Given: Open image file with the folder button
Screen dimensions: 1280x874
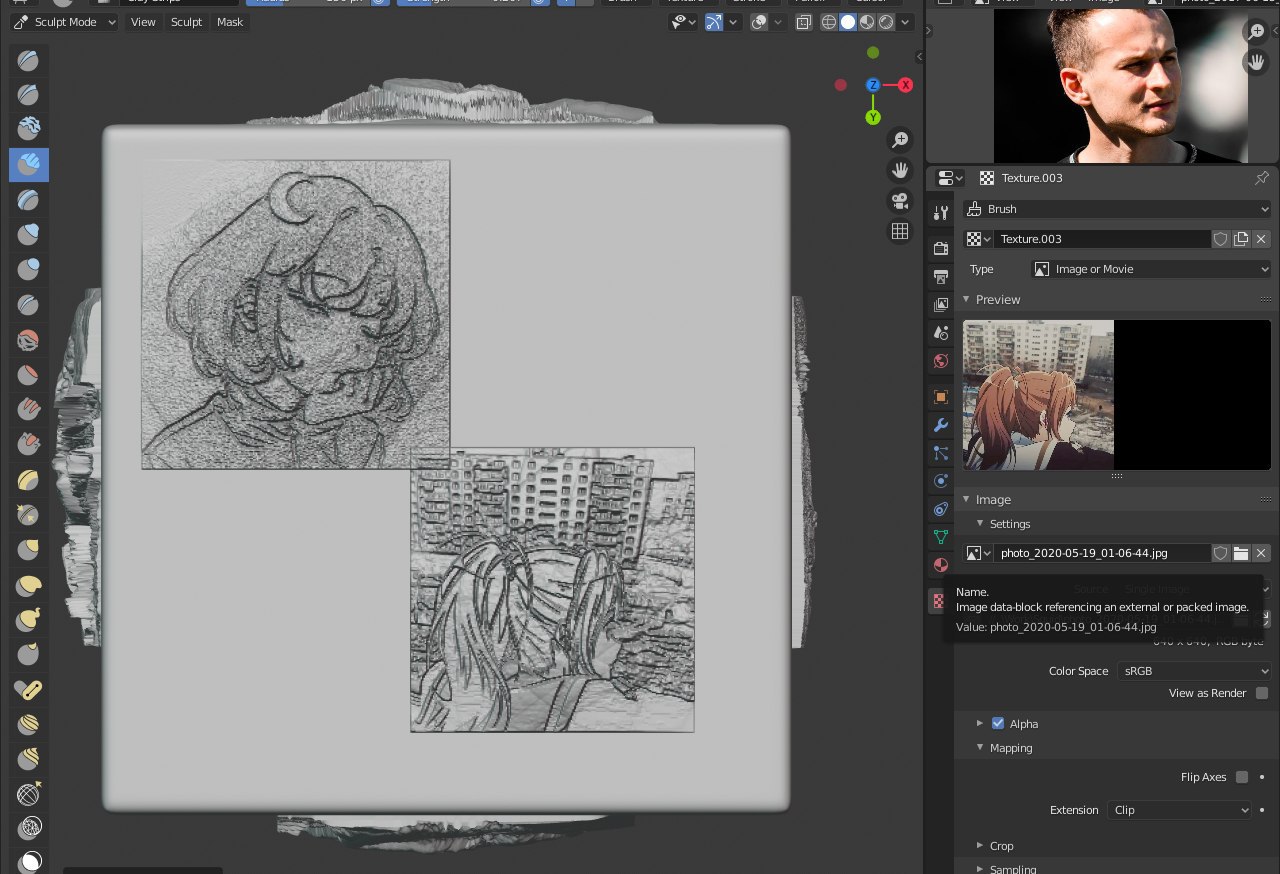Looking at the screenshot, I should pyautogui.click(x=1241, y=553).
